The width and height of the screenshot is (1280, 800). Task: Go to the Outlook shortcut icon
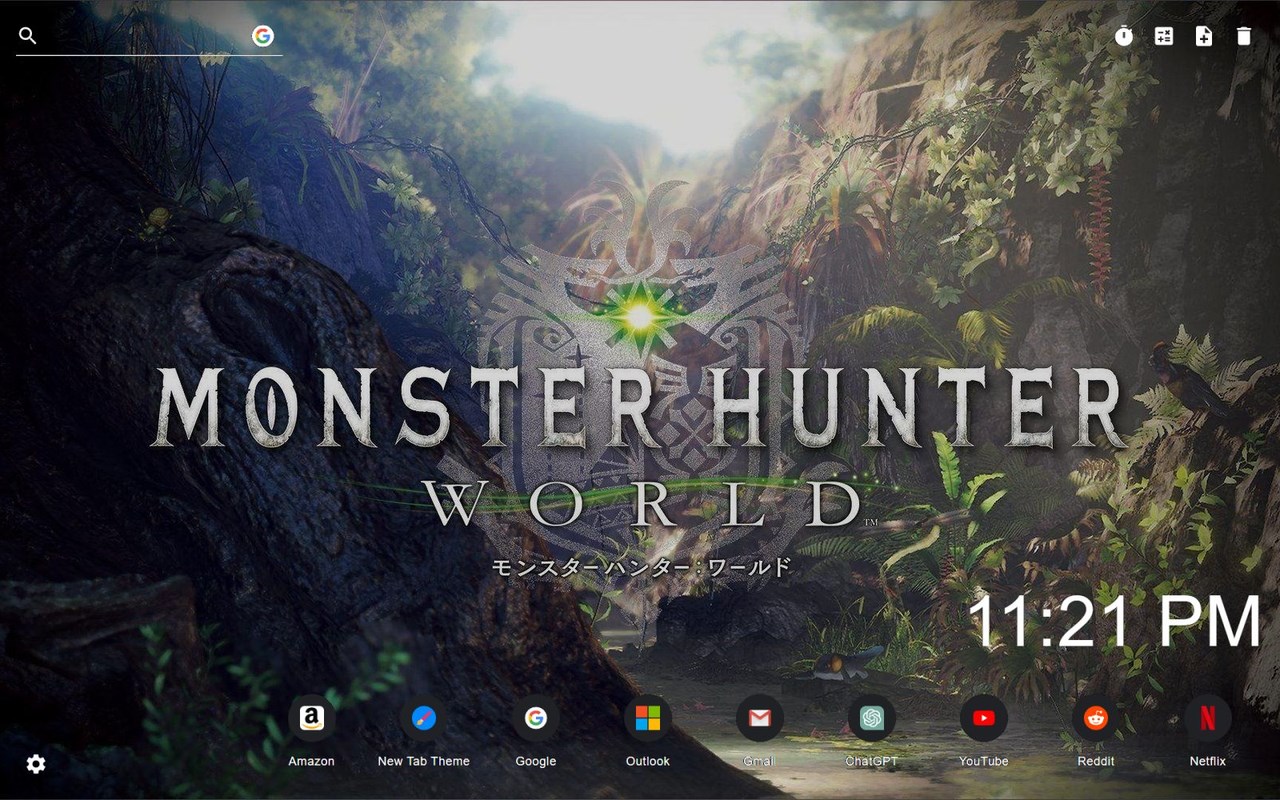(648, 718)
